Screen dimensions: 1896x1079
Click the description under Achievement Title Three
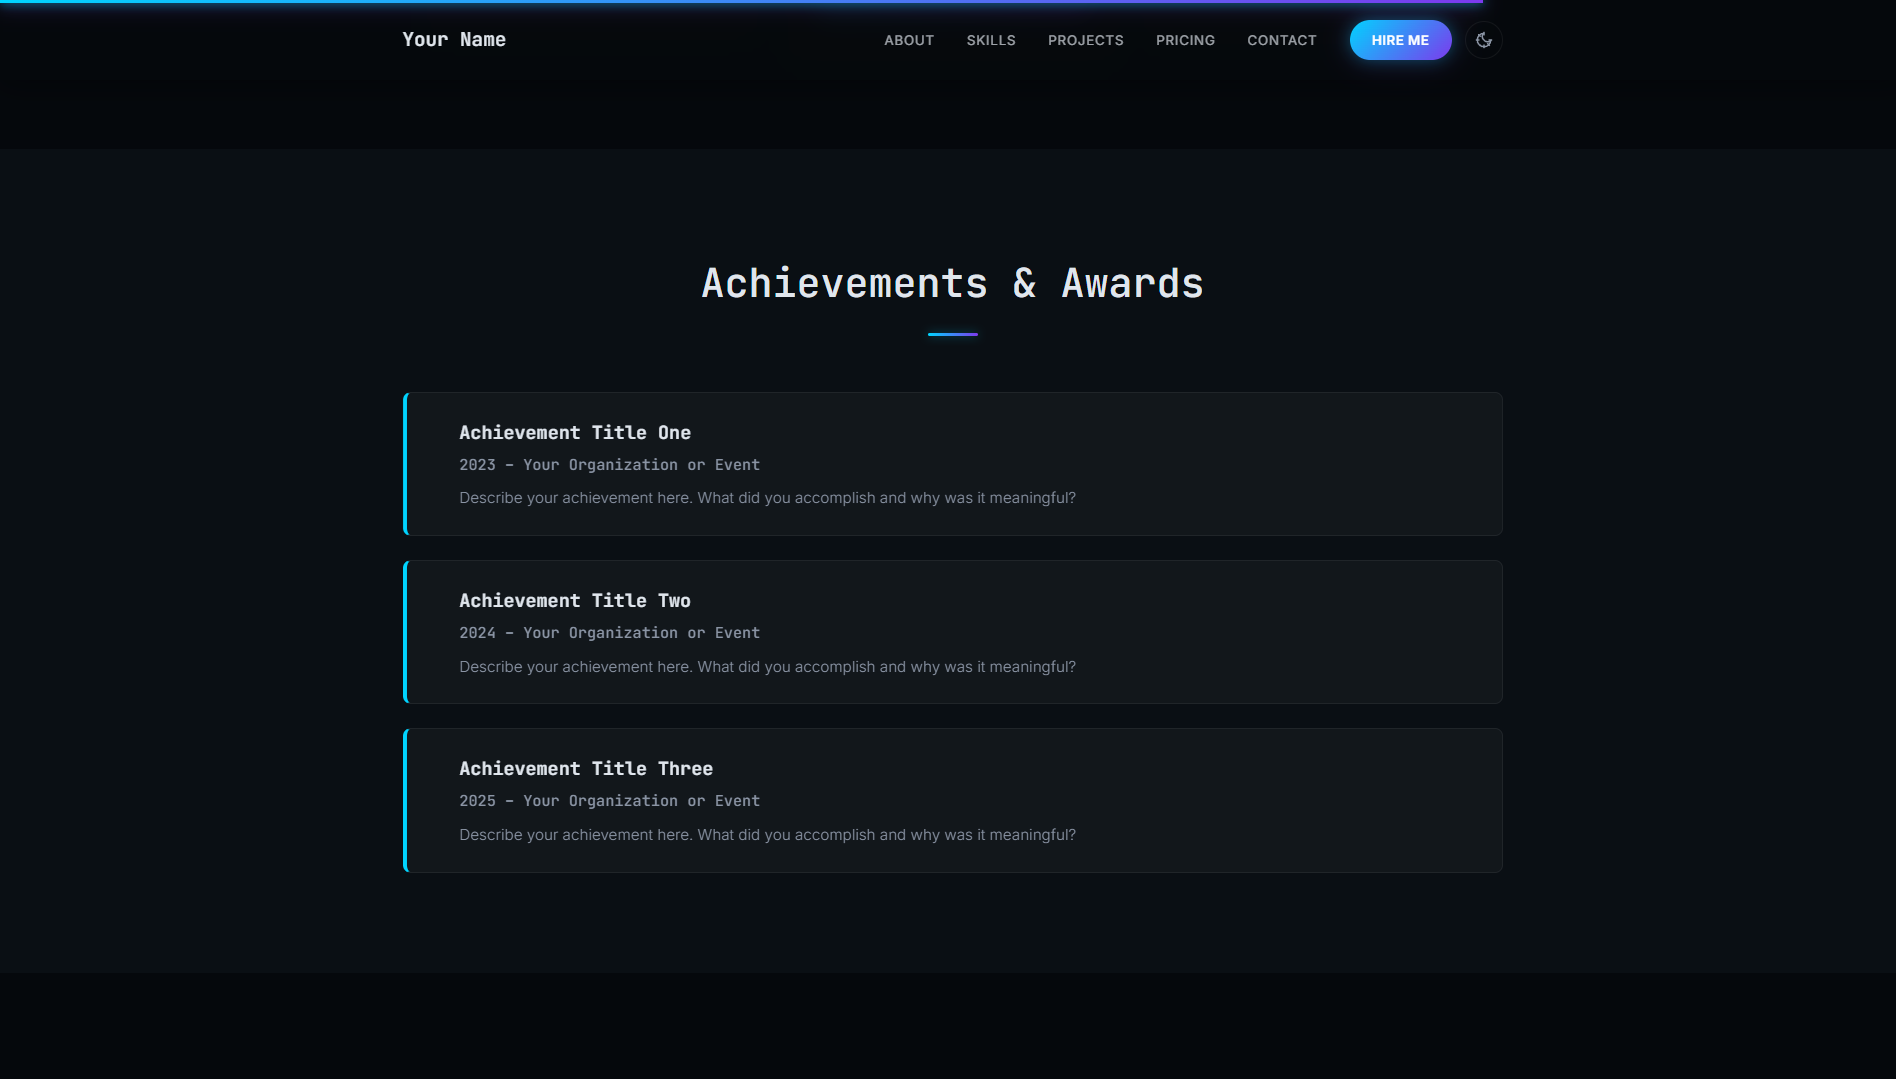(767, 835)
